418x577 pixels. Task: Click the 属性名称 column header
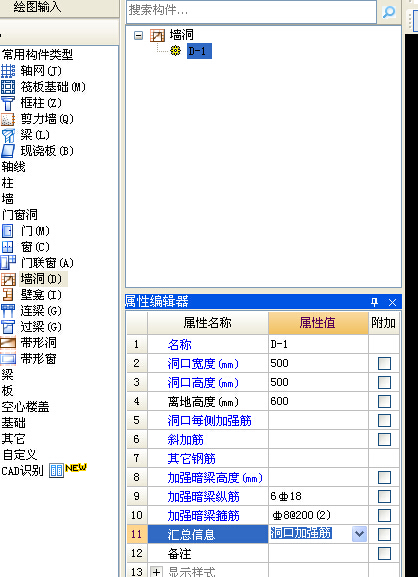(208, 323)
